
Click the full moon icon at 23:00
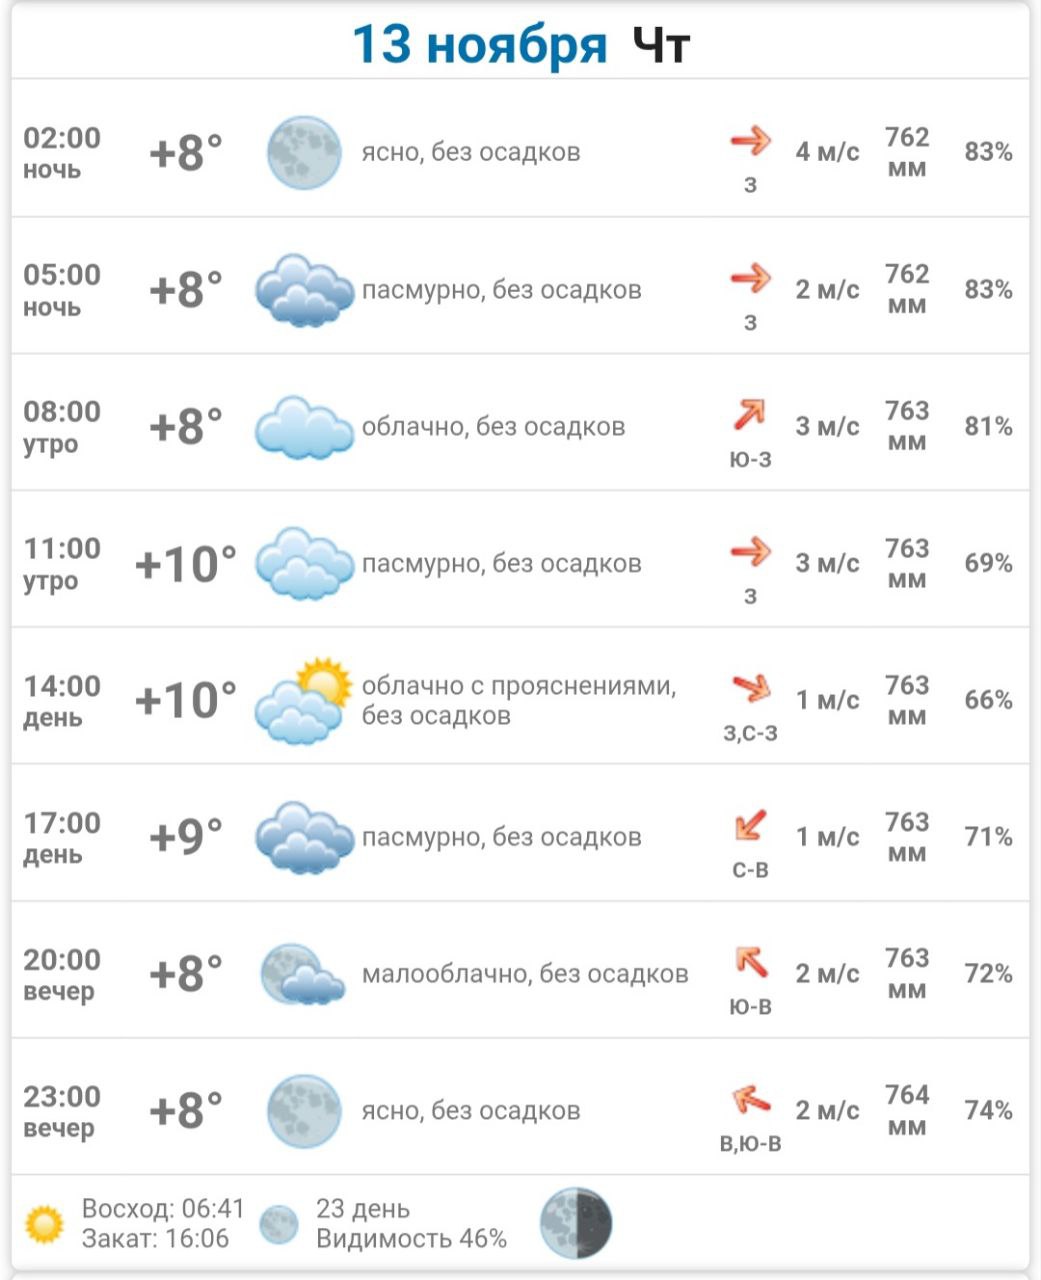304,1110
